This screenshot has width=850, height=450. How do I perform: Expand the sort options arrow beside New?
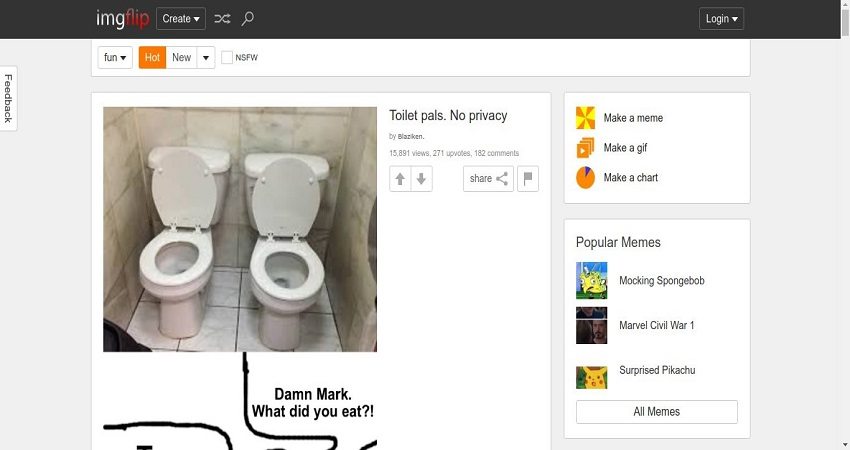pos(206,58)
